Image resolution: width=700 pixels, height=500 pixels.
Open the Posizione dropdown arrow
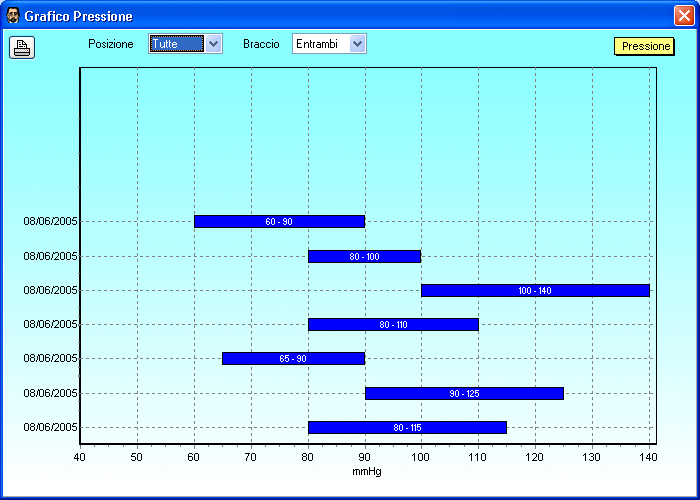(x=214, y=44)
